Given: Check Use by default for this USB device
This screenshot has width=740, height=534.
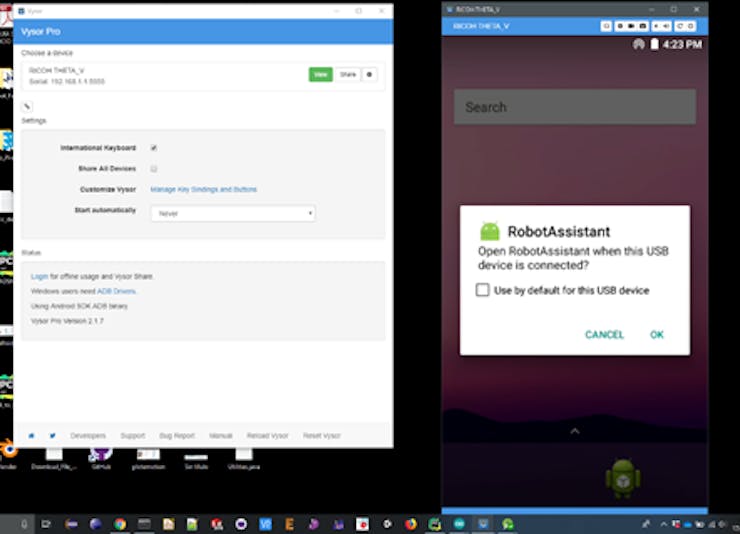Looking at the screenshot, I should [x=482, y=290].
